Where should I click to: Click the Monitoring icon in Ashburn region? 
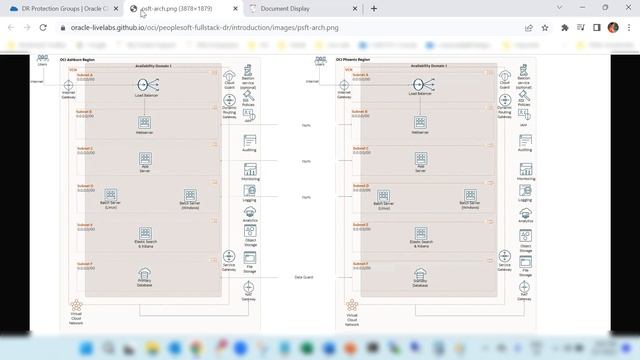tap(250, 169)
